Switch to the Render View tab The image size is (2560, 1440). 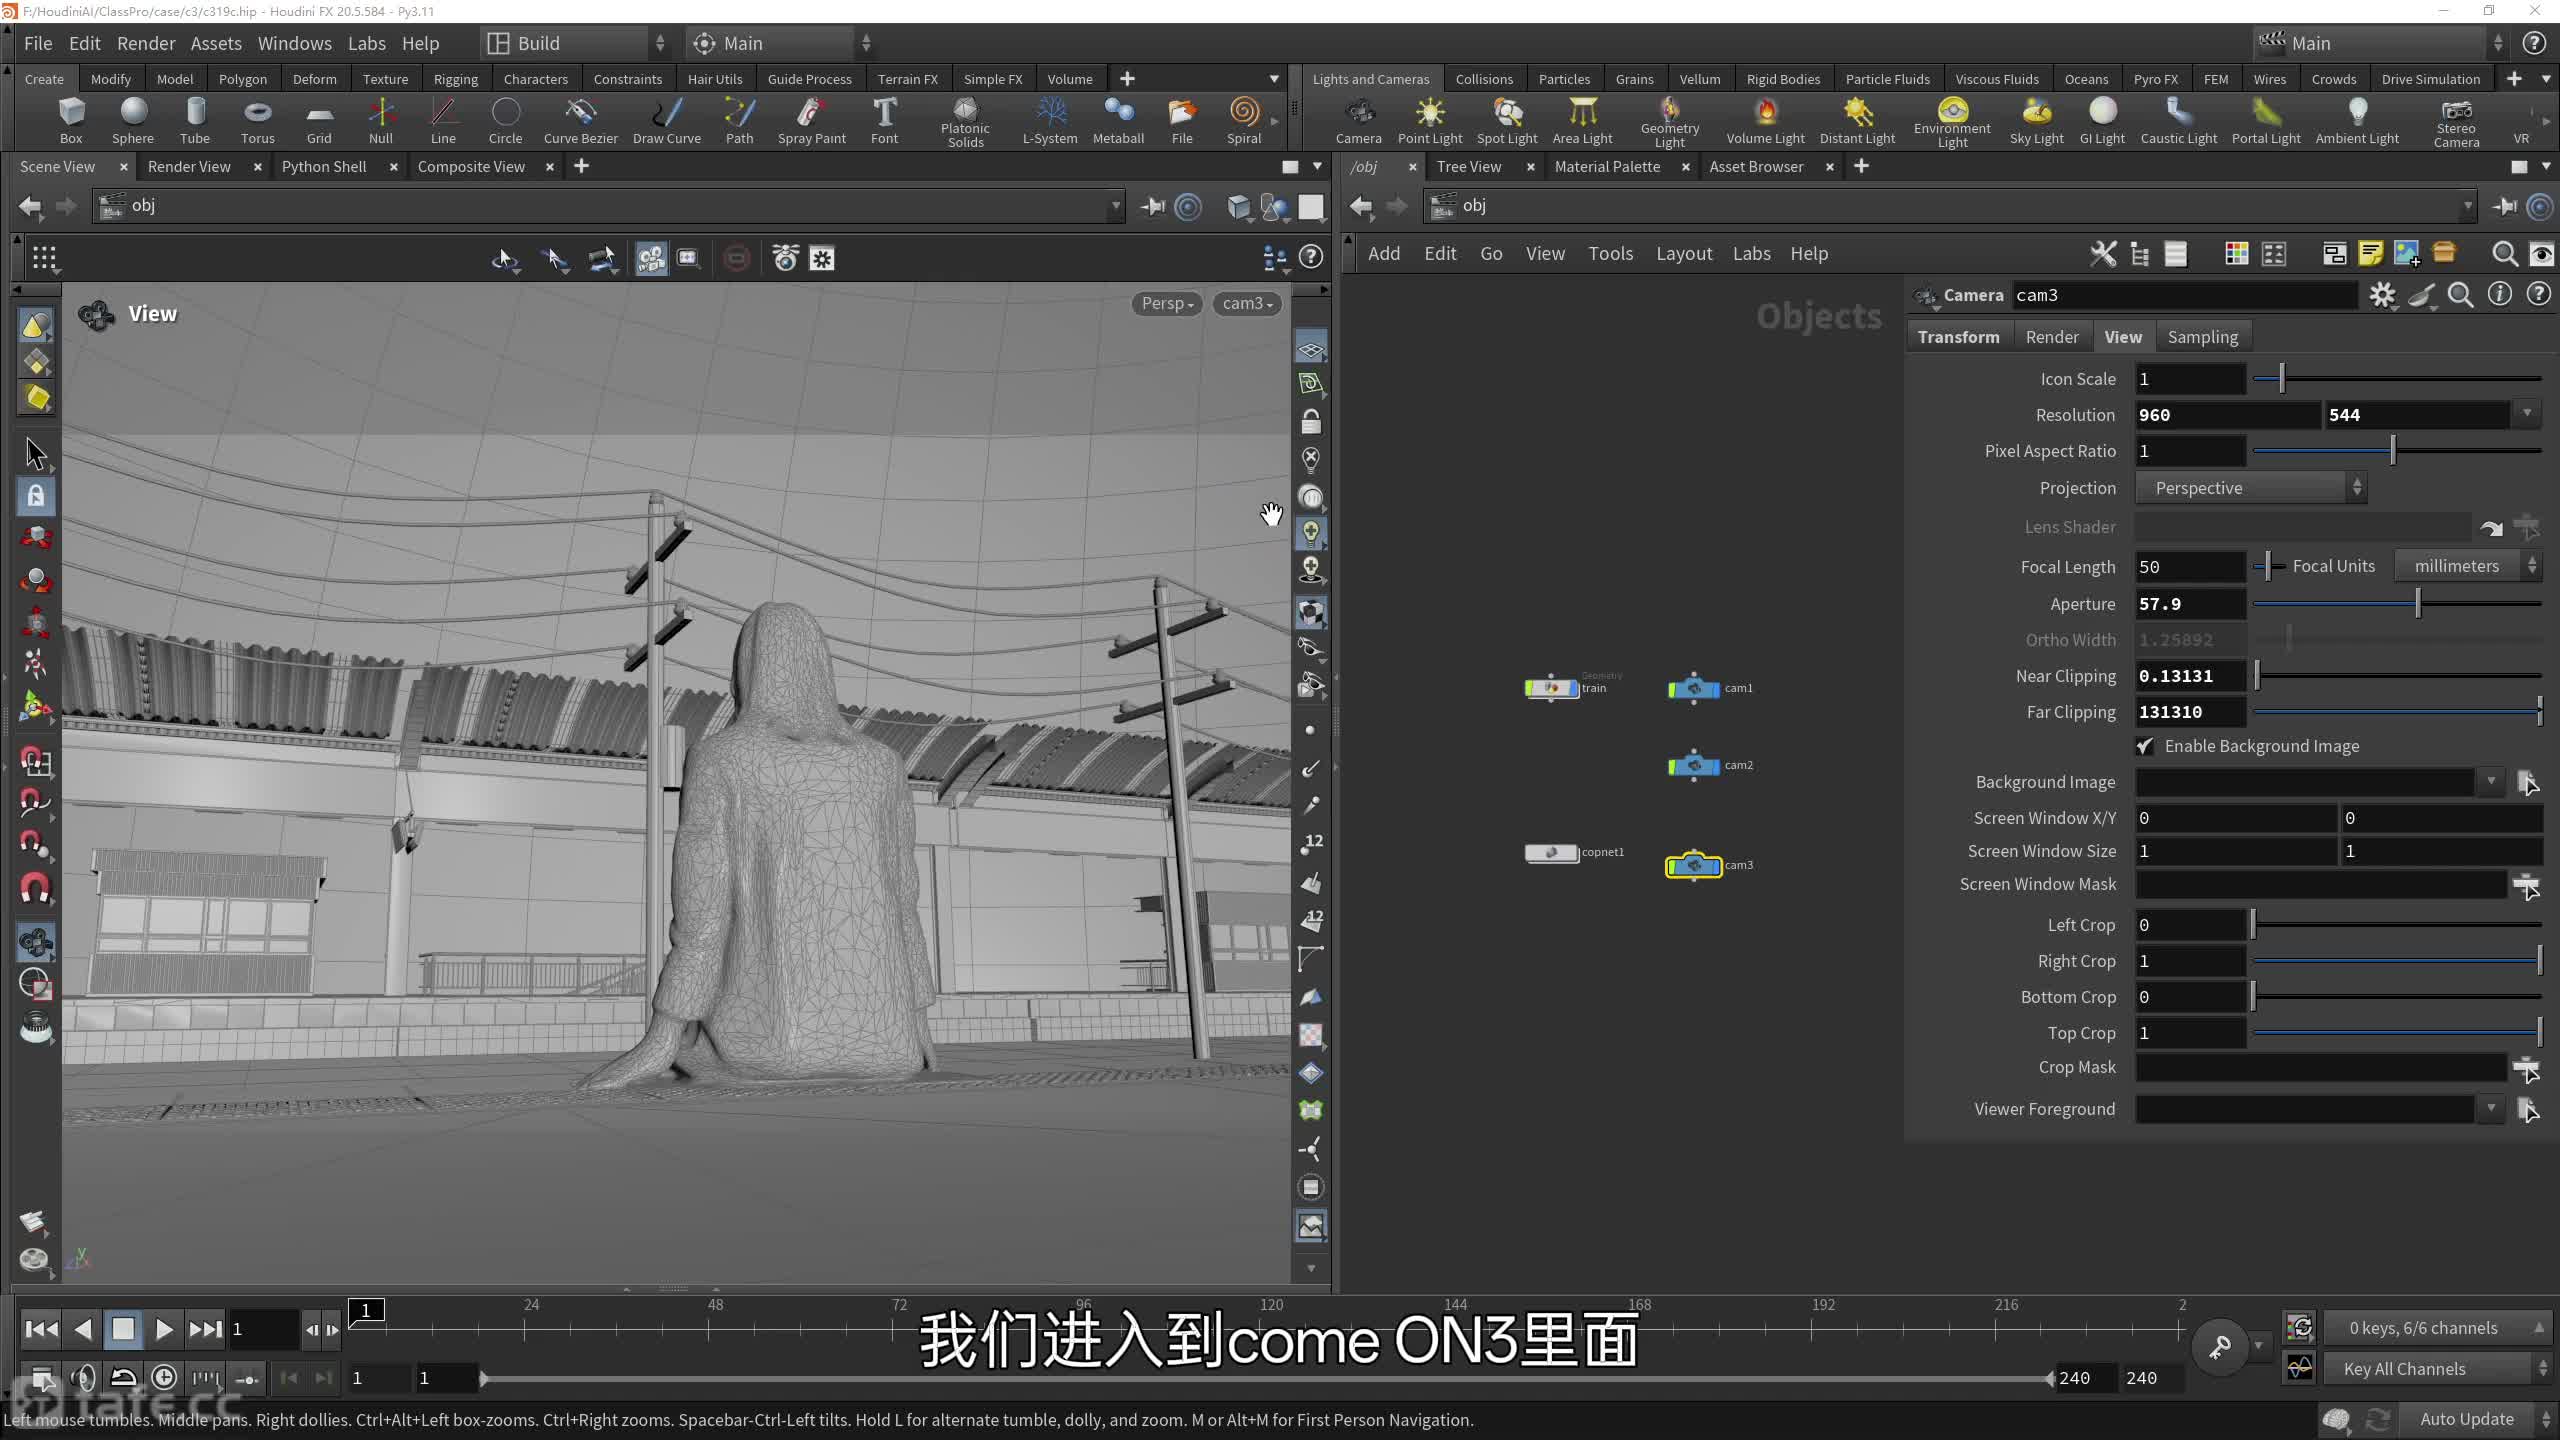pos(189,167)
